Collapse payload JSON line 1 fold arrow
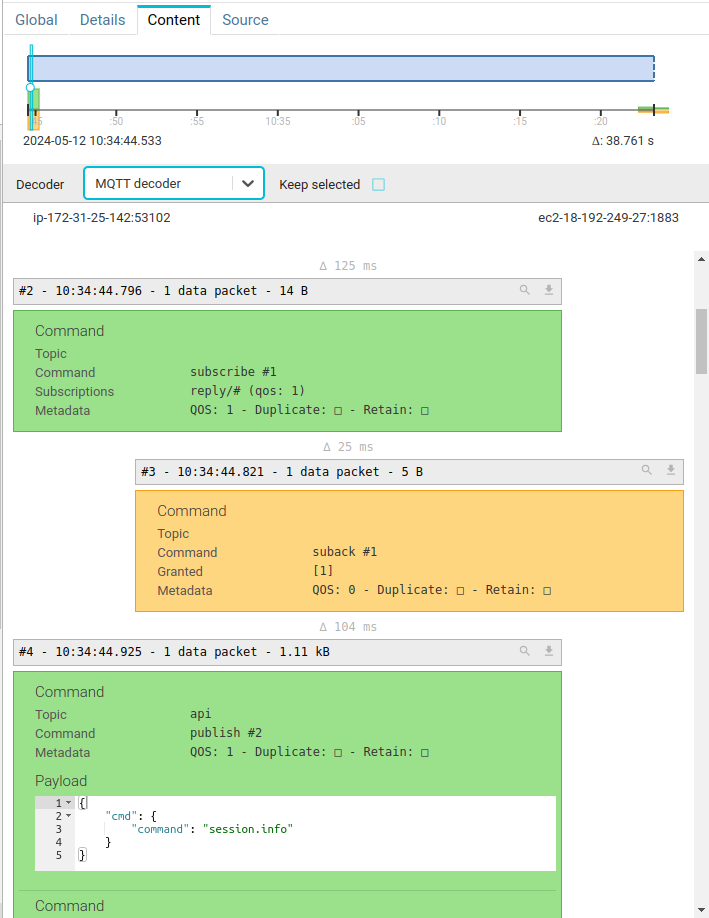Screen dimensions: 709x918 point(68,803)
